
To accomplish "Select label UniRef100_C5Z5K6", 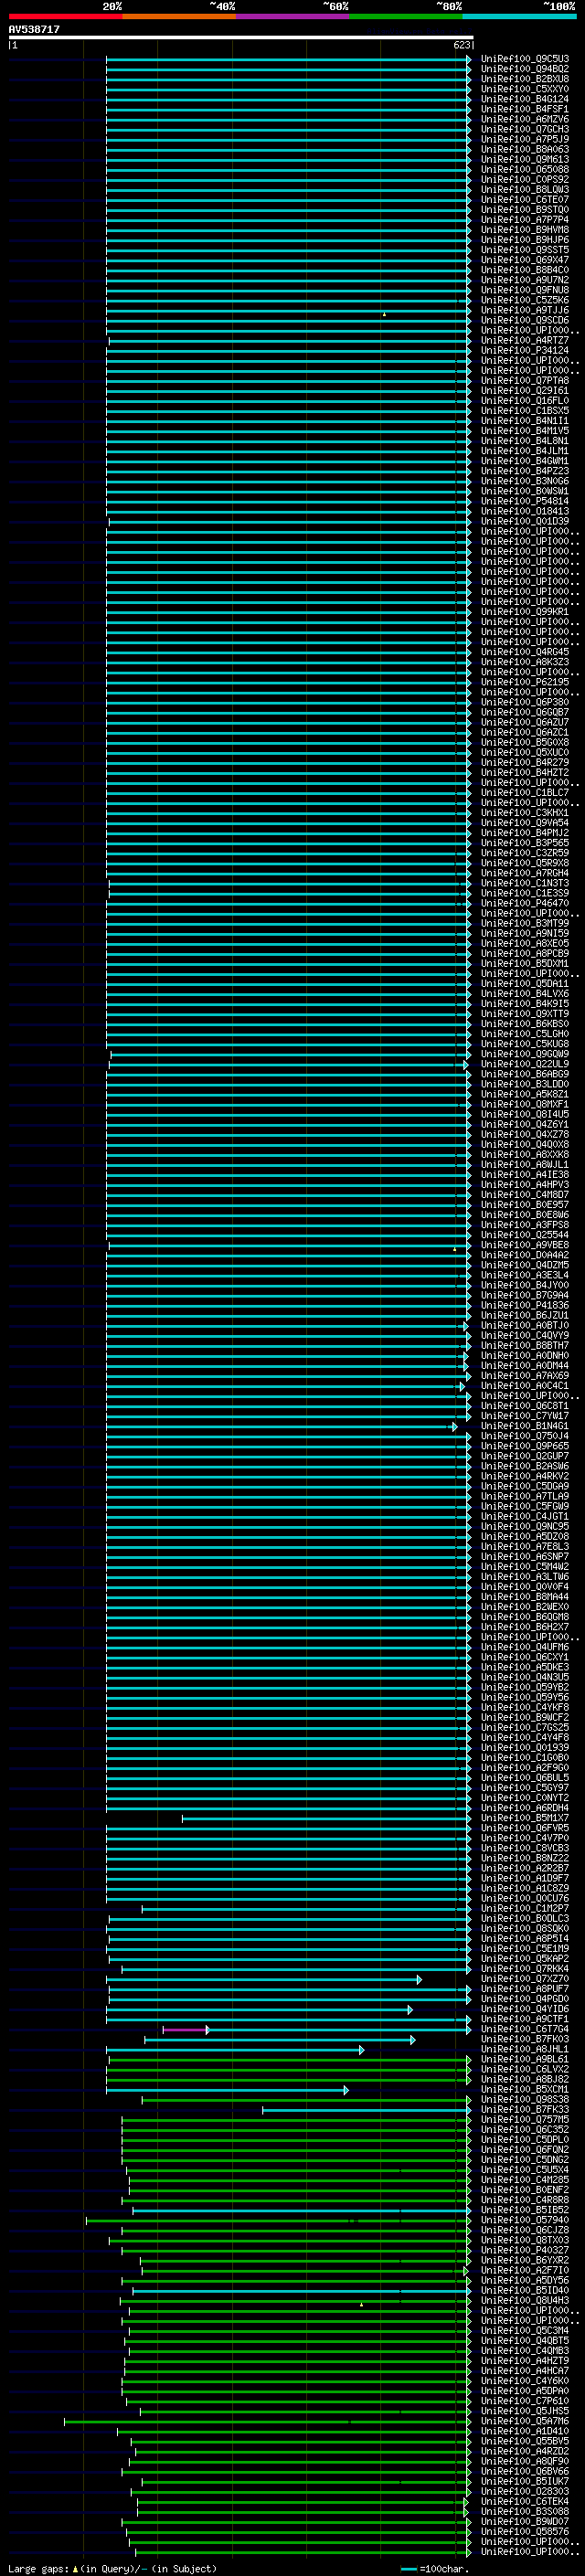I will [524, 300].
